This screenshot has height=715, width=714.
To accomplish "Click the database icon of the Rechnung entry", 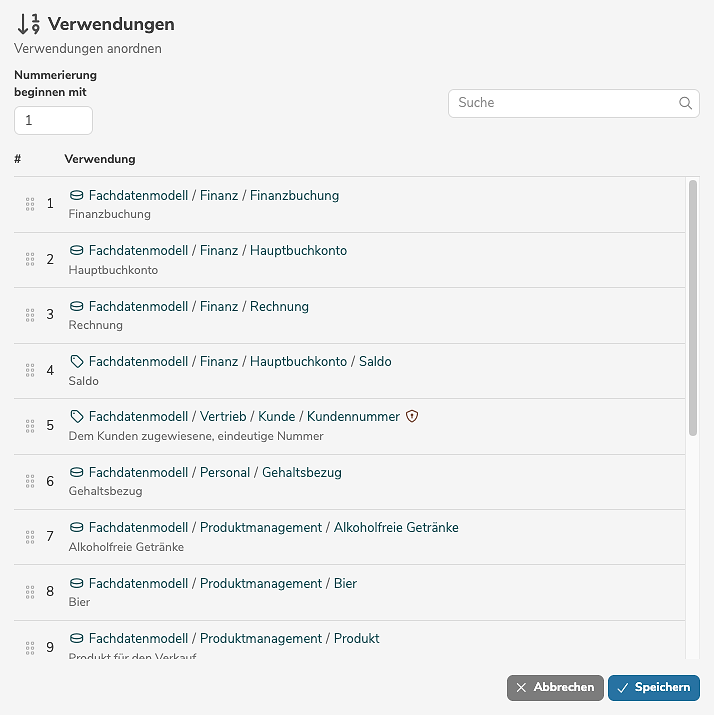I will click(76, 306).
